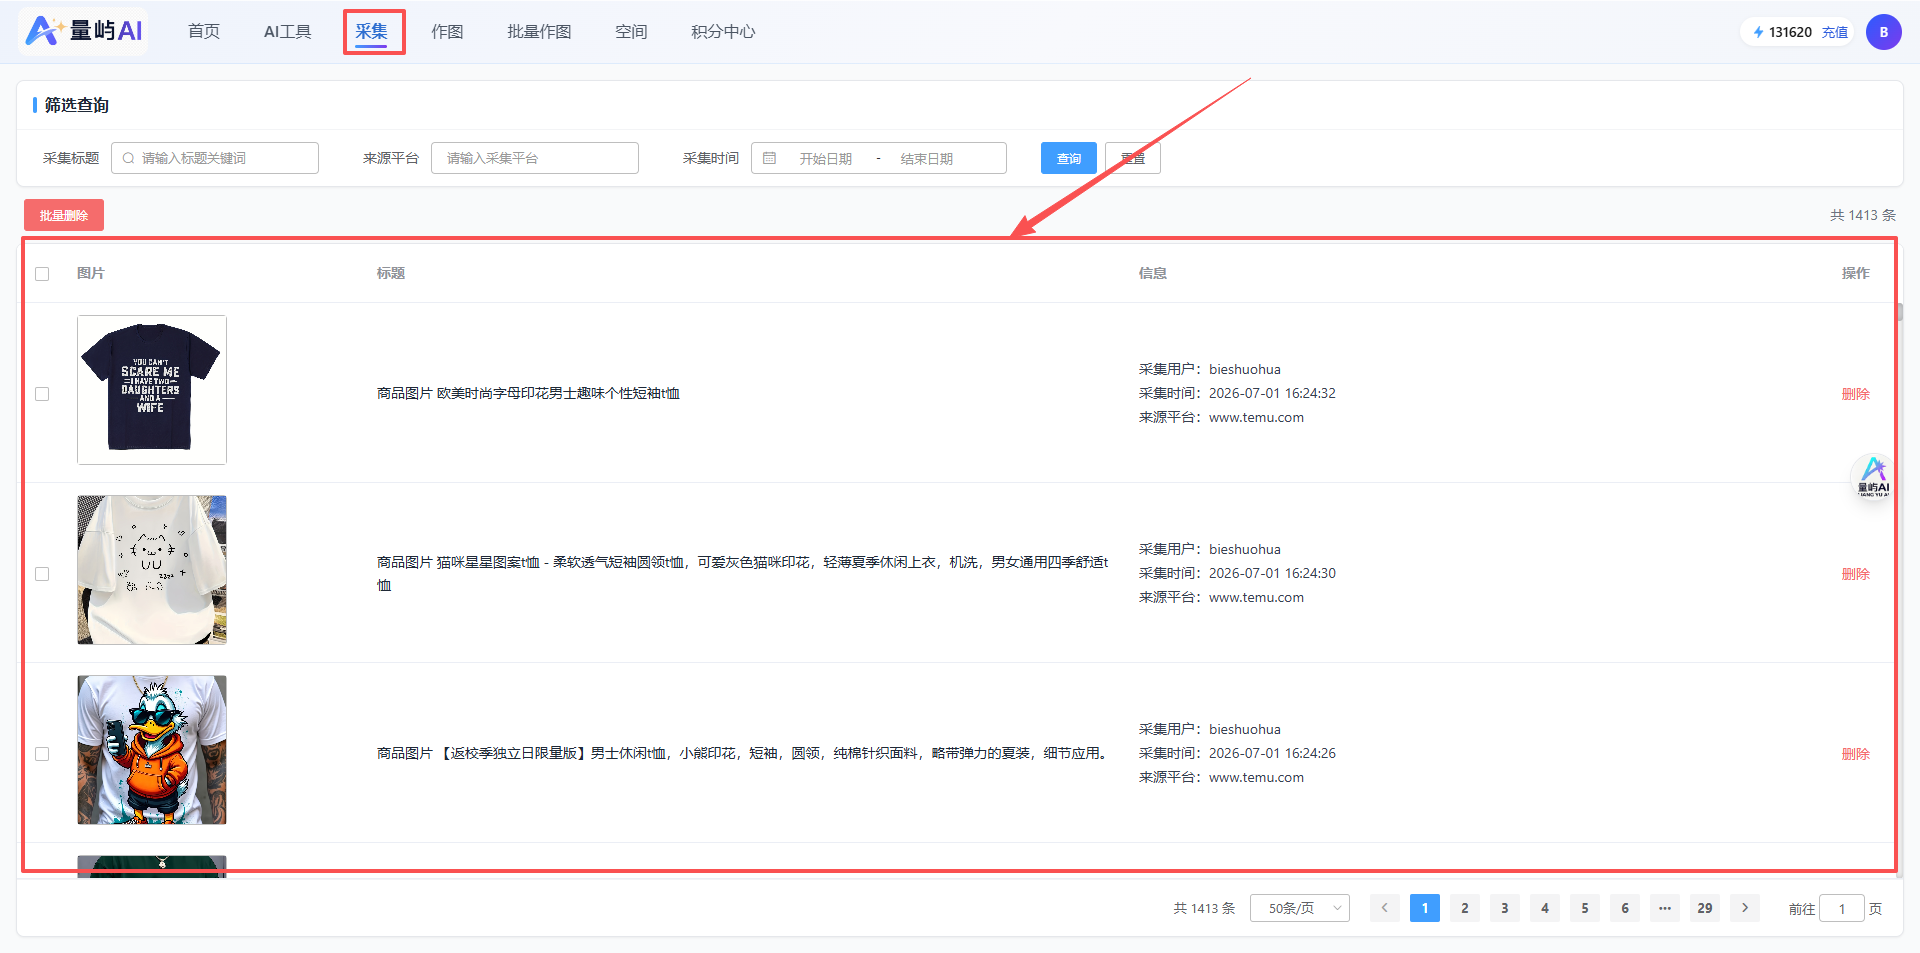Go to the previous page arrow
Screen dimensions: 1920x953
1384,908
